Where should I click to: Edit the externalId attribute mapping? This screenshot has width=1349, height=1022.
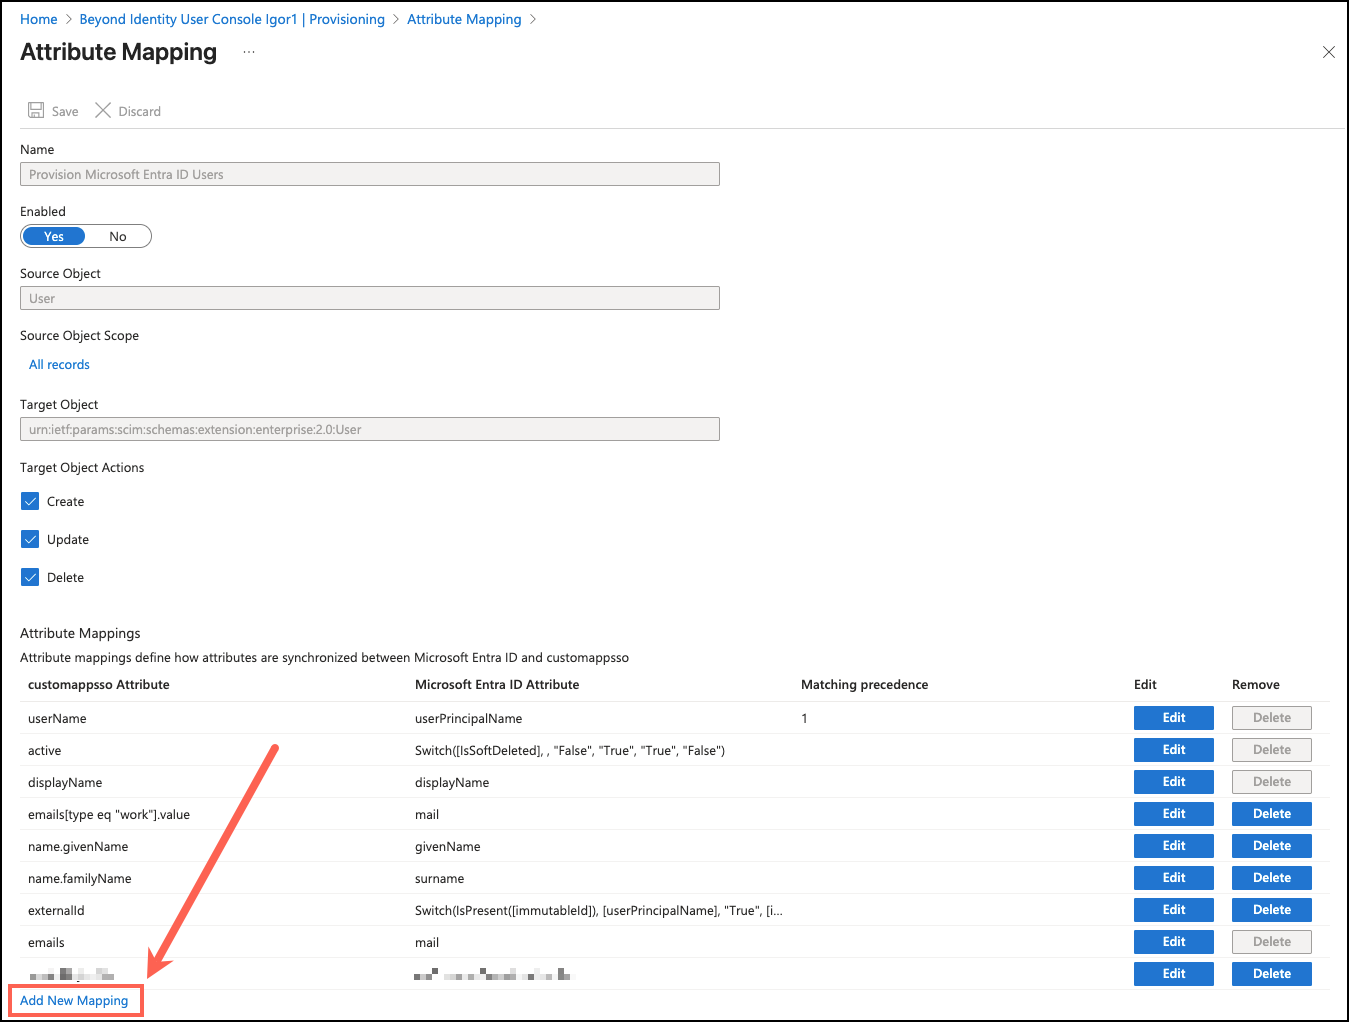(x=1173, y=909)
